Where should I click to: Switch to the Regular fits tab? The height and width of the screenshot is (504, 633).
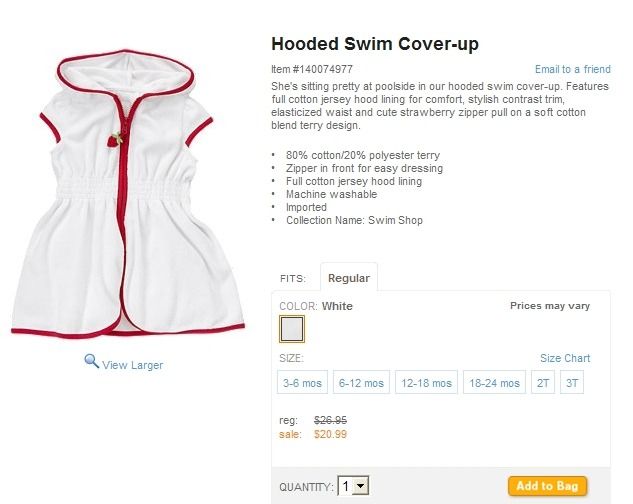pos(349,278)
